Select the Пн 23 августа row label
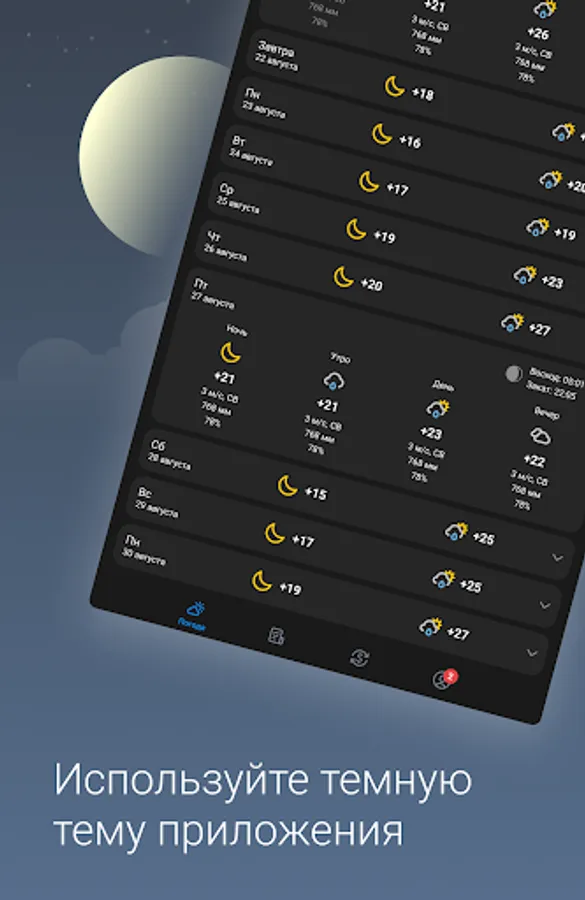The image size is (585, 900). [x=265, y=103]
